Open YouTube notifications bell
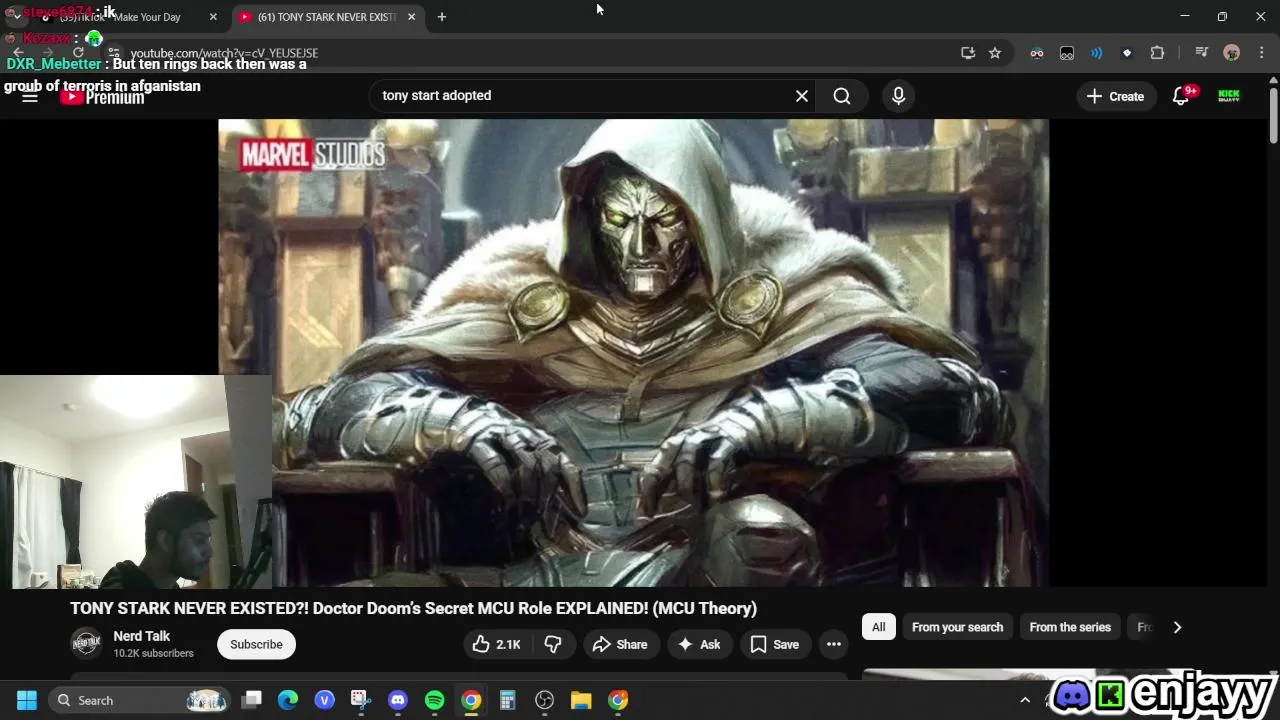1280x720 pixels. click(x=1181, y=96)
